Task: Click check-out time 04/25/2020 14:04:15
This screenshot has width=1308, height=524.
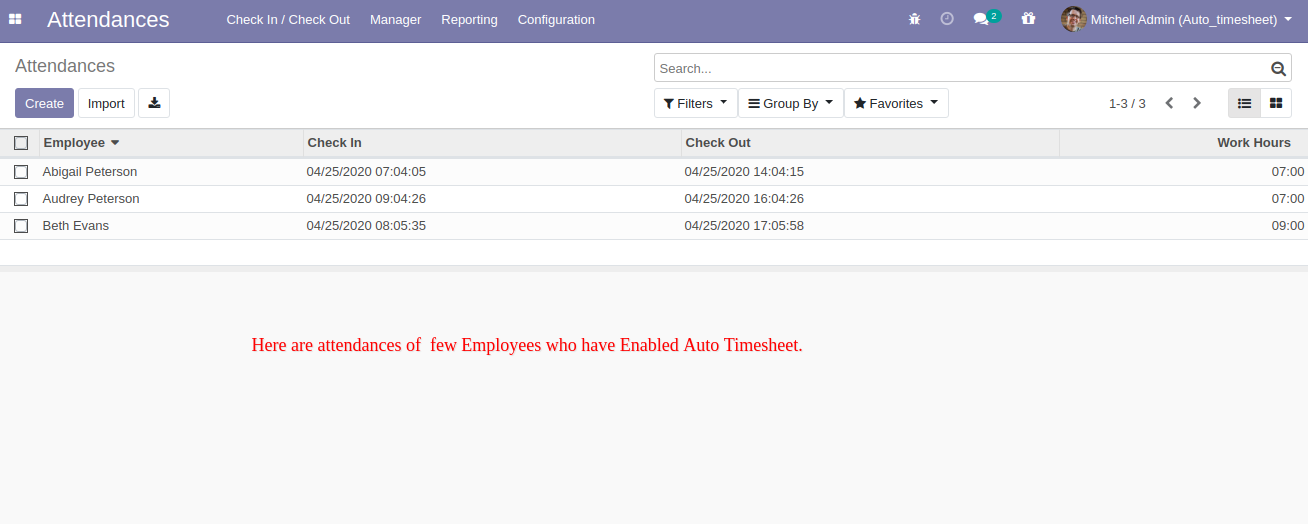Action: coord(744,172)
